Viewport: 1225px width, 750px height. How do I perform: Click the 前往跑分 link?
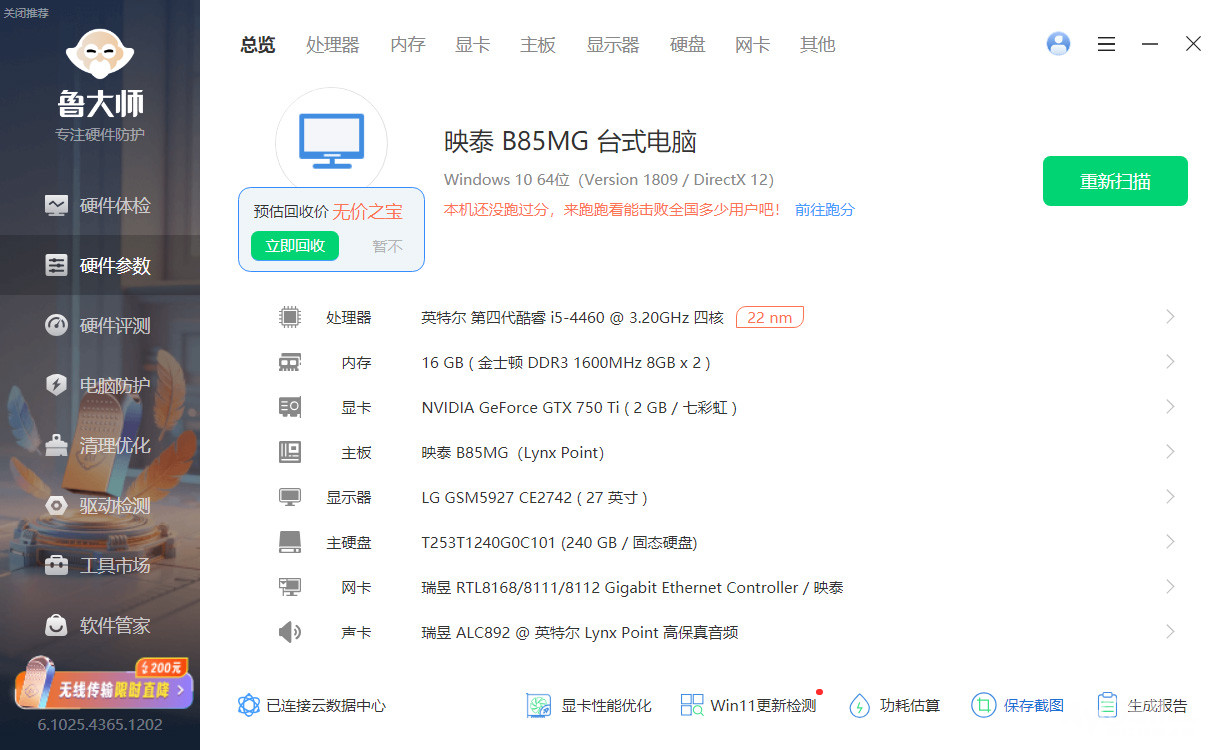point(825,210)
